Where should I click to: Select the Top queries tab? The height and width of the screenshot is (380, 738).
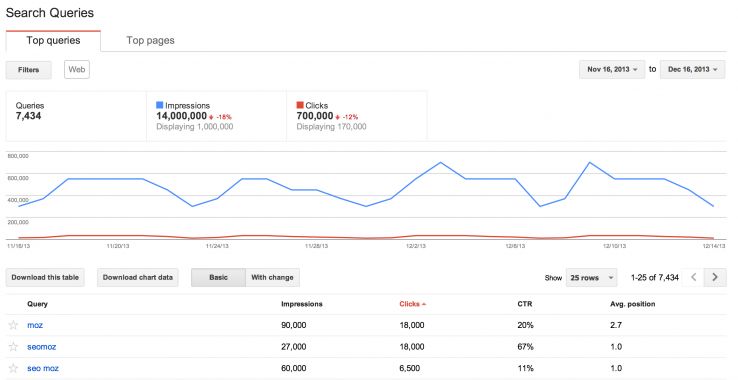point(53,40)
